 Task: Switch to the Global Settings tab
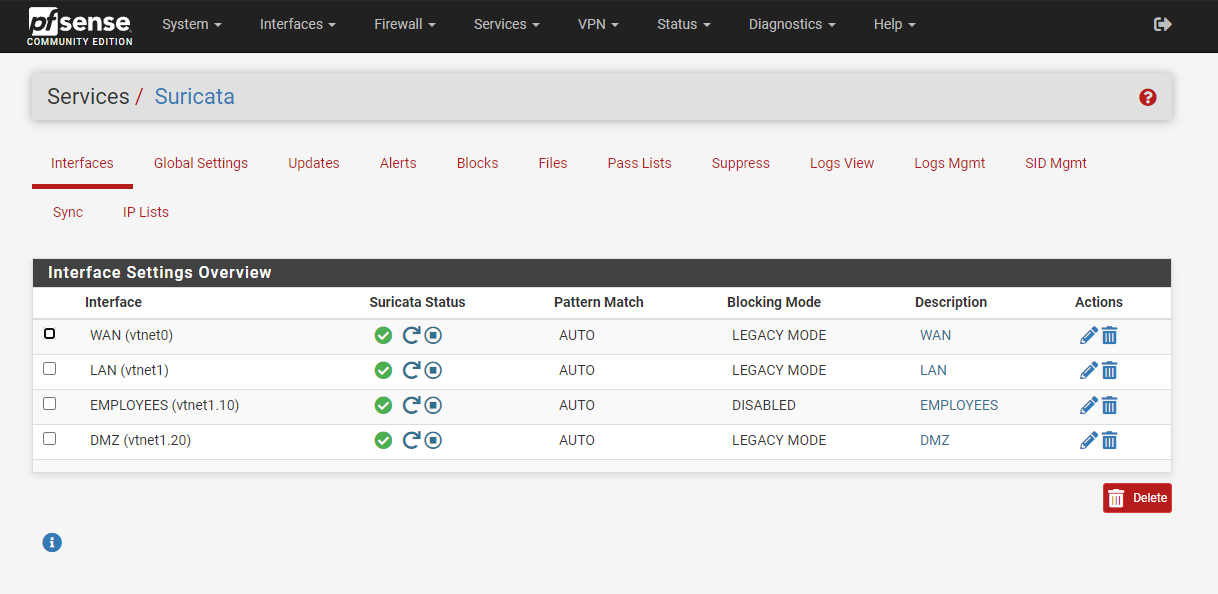click(201, 163)
